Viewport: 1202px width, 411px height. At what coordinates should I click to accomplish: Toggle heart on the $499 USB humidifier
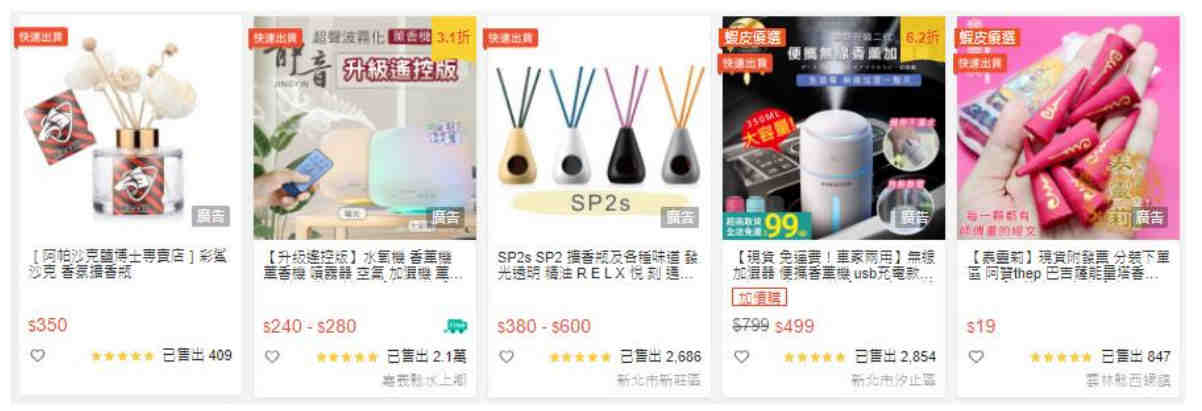click(741, 355)
